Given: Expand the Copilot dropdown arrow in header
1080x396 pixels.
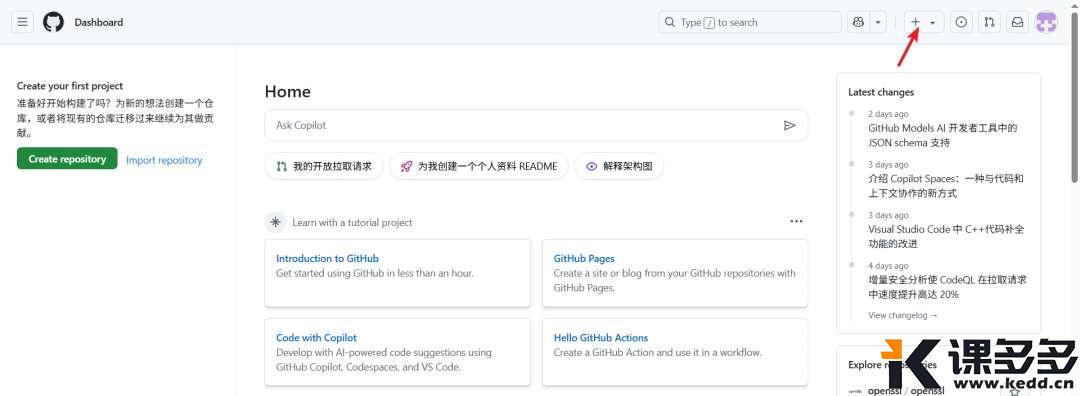Looking at the screenshot, I should point(878,22).
